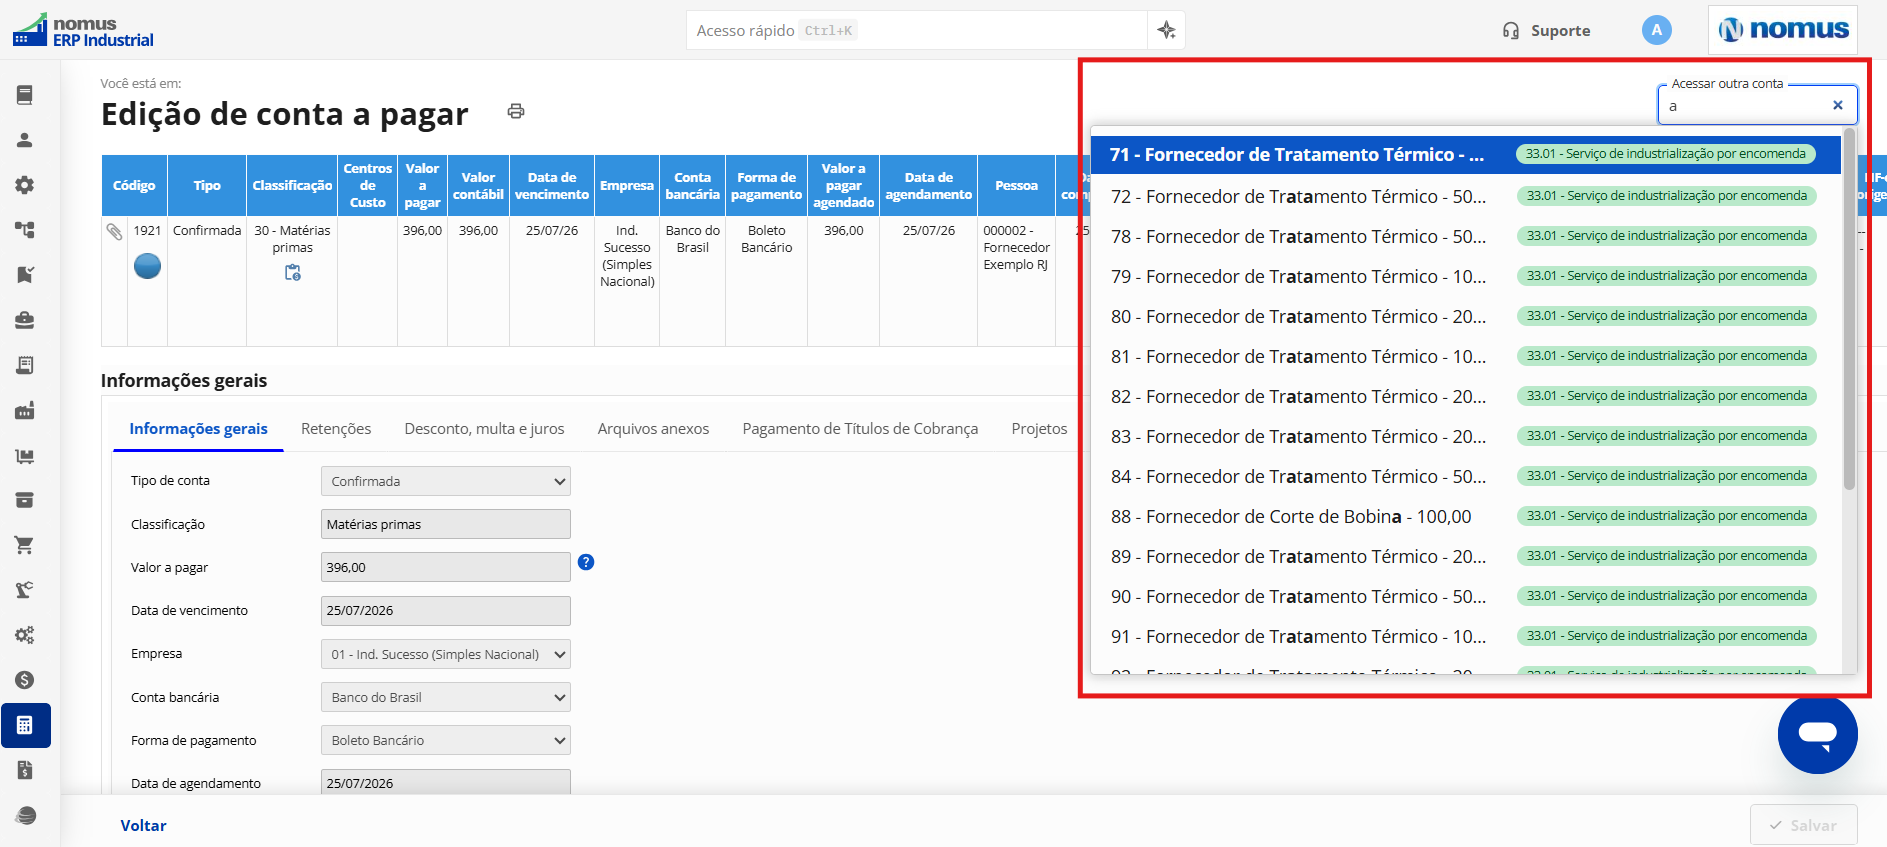This screenshot has width=1887, height=847.
Task: Clear the Acessar outra conta field with X
Action: [1837, 105]
